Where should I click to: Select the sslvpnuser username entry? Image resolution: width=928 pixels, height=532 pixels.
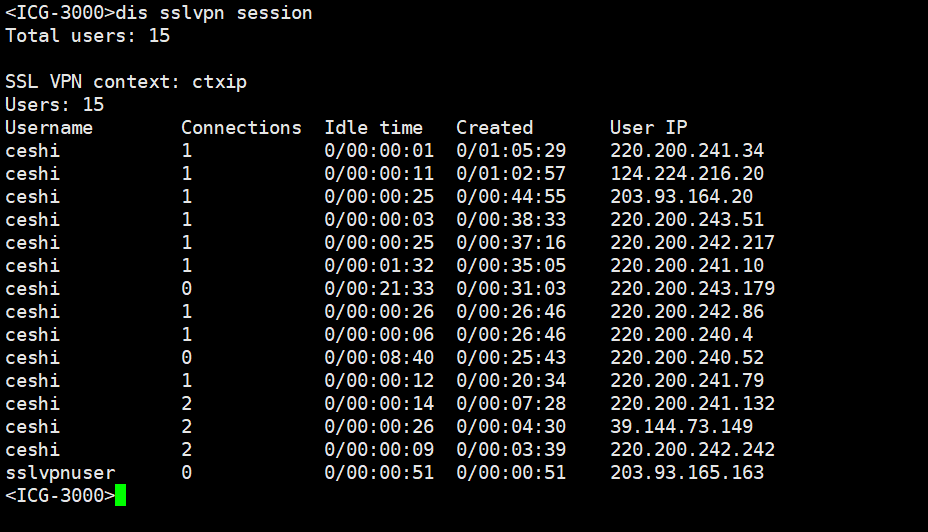[60, 473]
